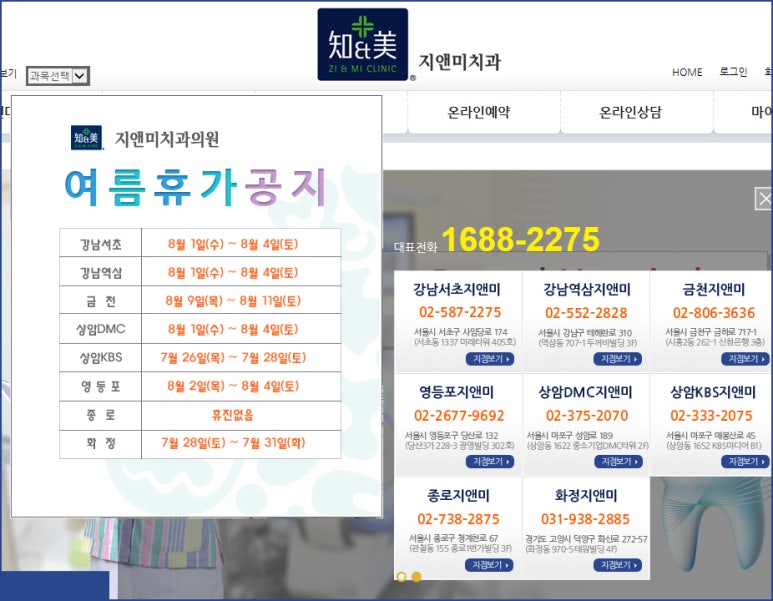Click the 강남역삼 row label in table
773x601 pixels.
point(101,273)
